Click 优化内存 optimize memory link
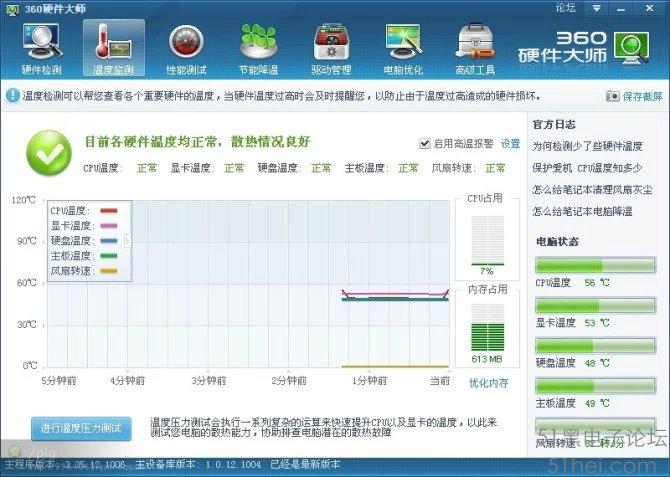The image size is (670, 477). 488,383
